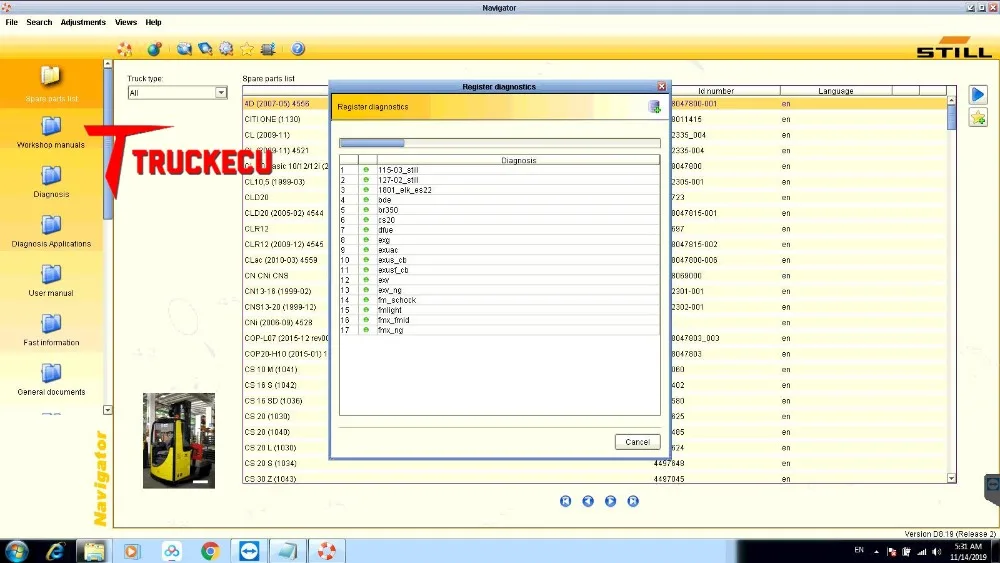
Task: Click the Language column header
Action: pyautogui.click(x=835, y=91)
